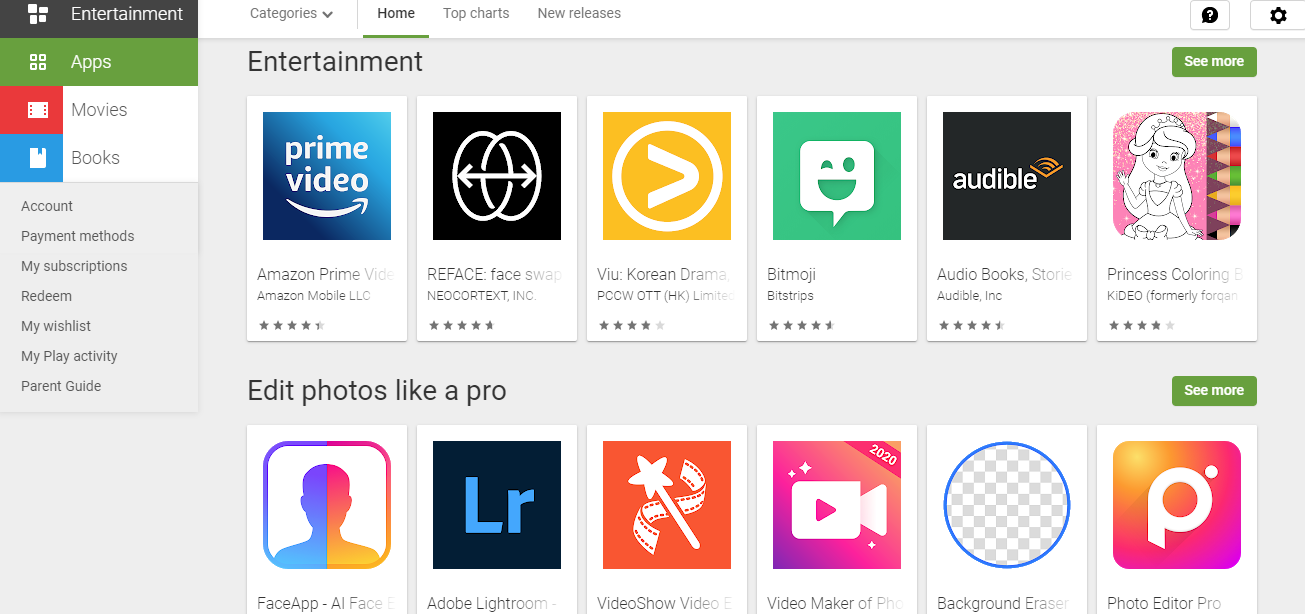Click the PCCW OTT developer name
The height and width of the screenshot is (614, 1305).
coord(666,296)
